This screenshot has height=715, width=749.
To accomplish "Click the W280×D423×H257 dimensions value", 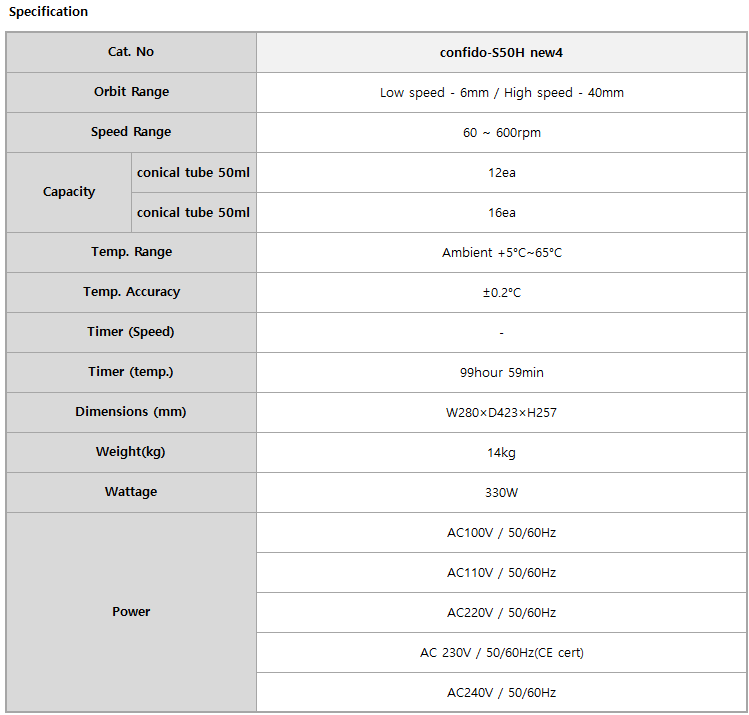I will pos(501,413).
